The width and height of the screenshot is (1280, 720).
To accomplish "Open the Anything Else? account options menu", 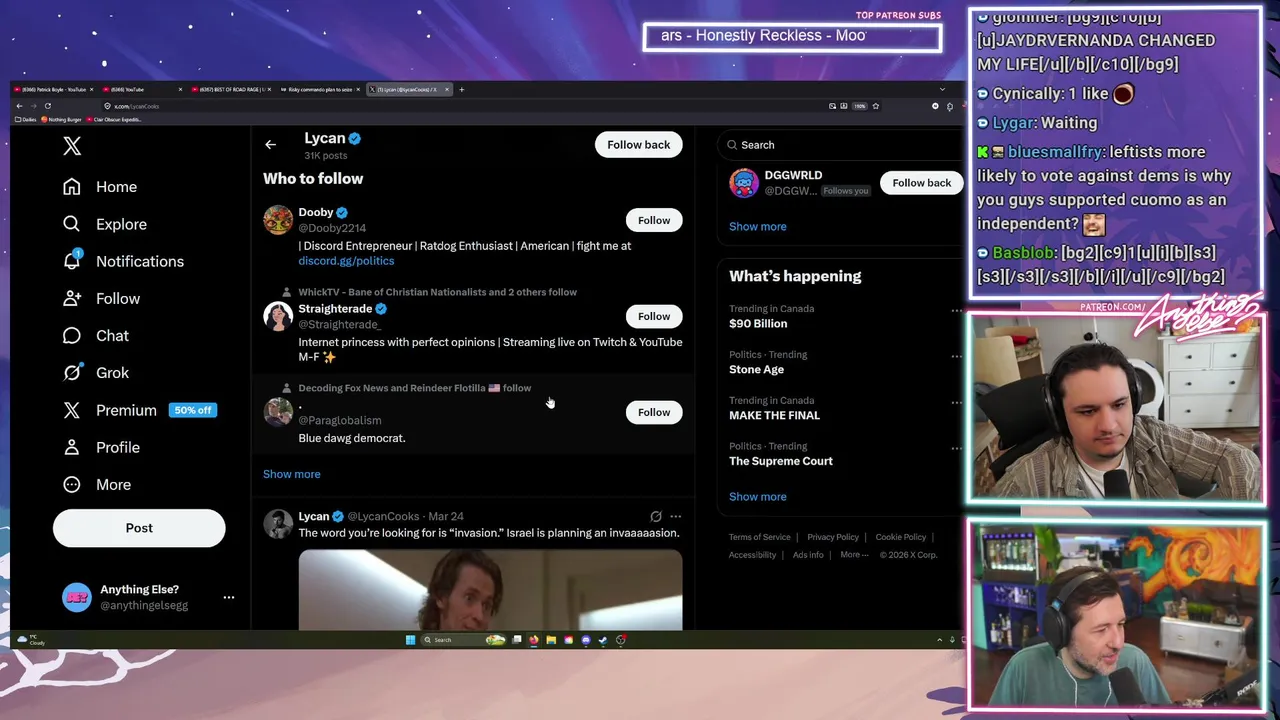I will coord(229,597).
